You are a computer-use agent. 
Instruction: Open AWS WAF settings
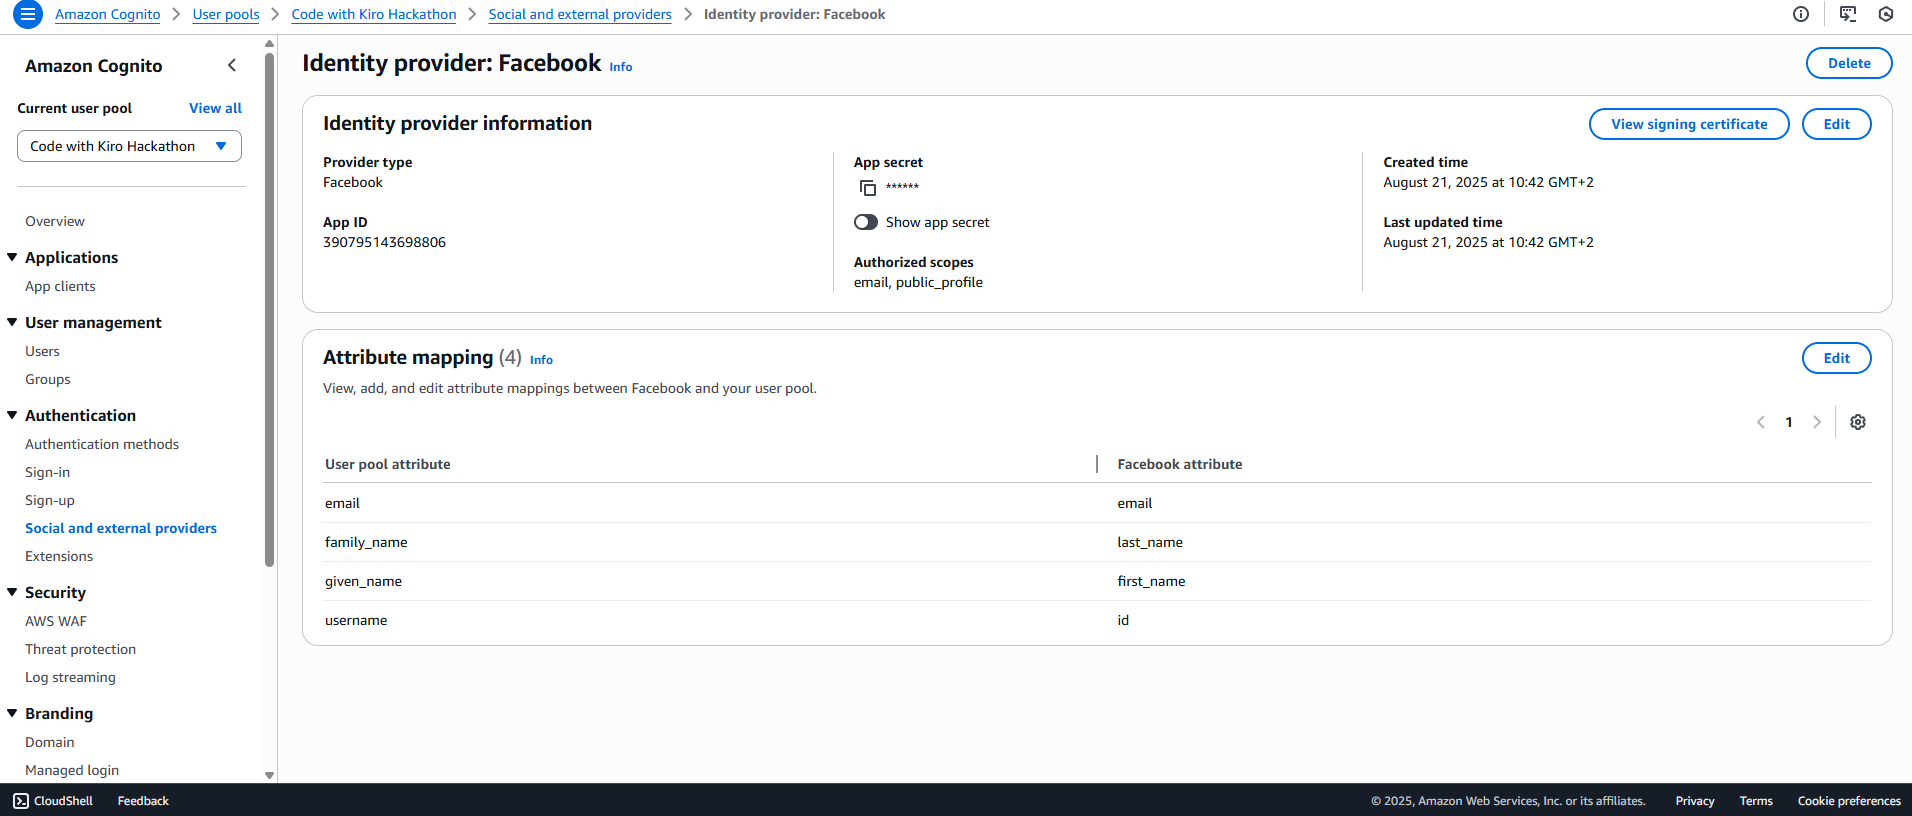tap(56, 621)
